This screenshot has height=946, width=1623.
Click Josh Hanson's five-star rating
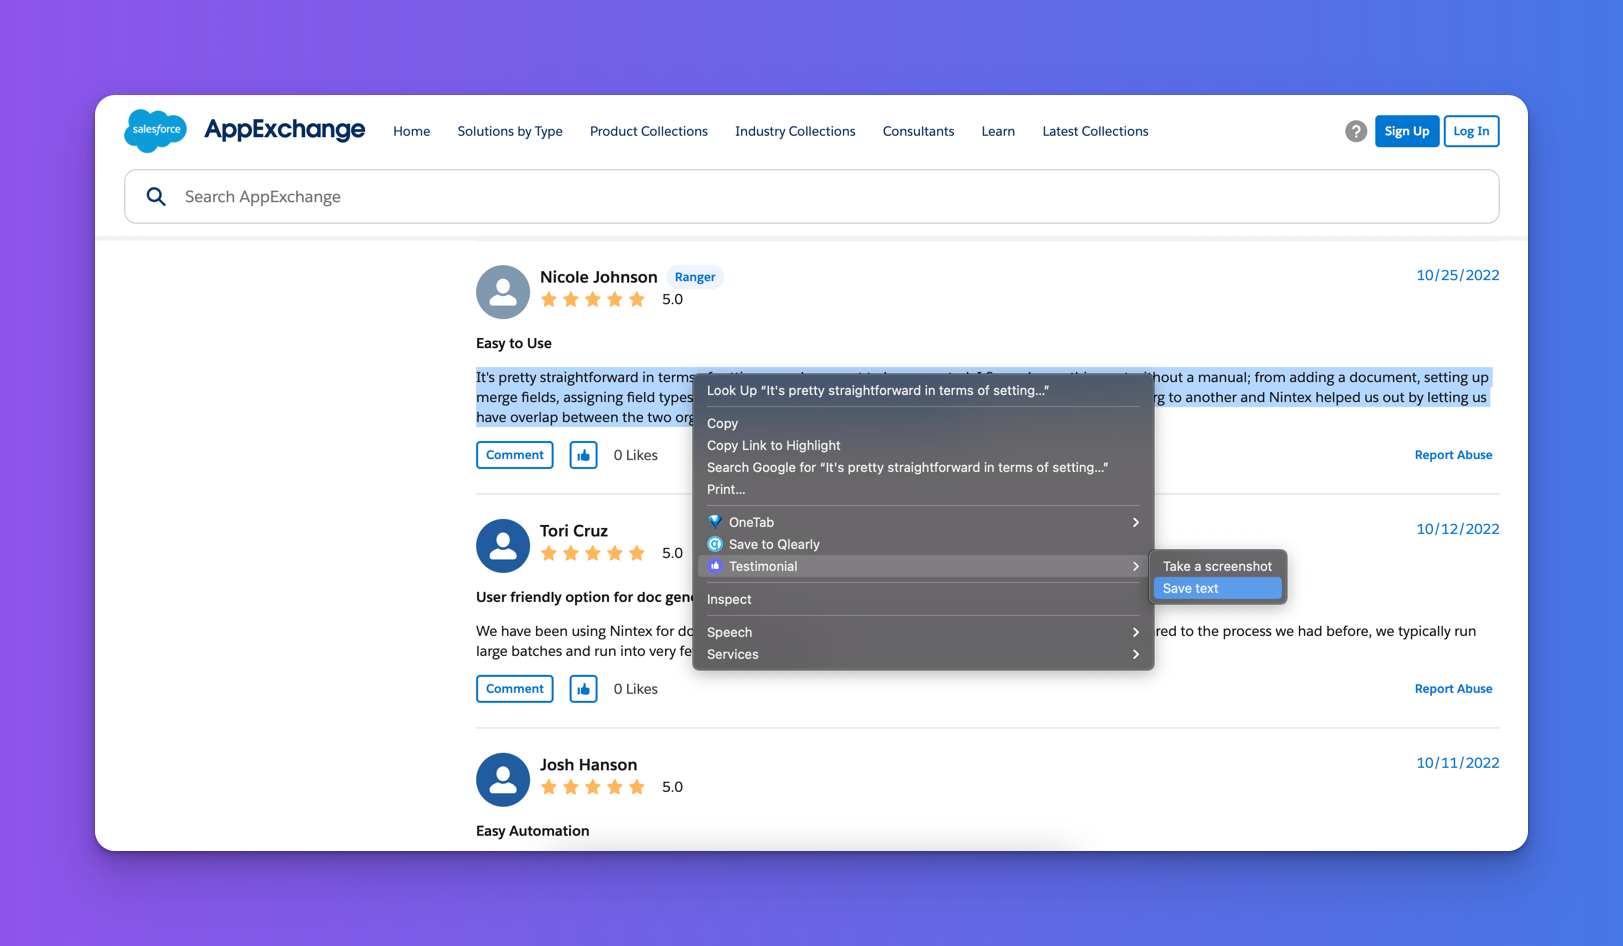point(593,787)
